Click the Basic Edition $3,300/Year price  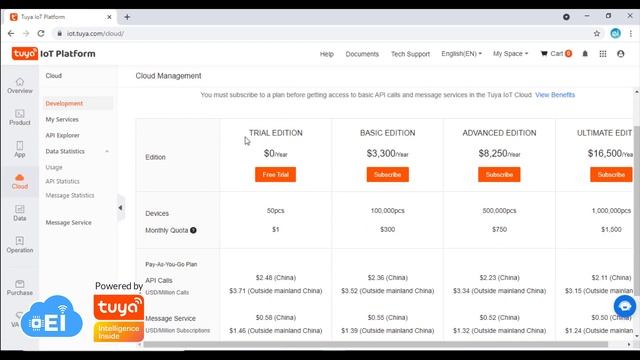tap(387, 153)
